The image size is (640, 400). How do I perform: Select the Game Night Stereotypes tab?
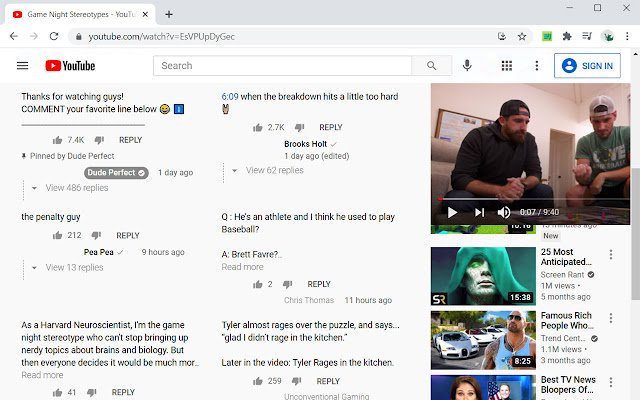pyautogui.click(x=80, y=14)
